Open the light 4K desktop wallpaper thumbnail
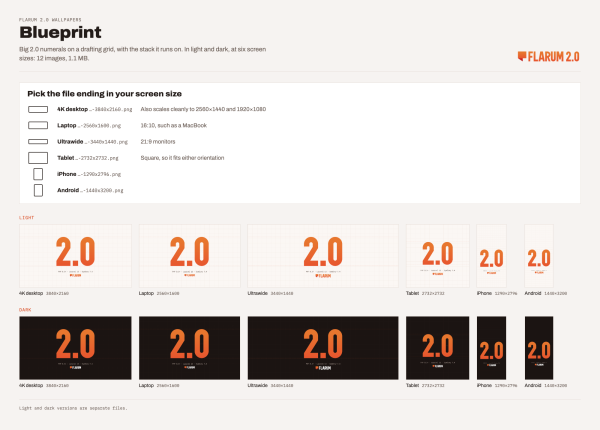This screenshot has height=430, width=600. [75, 256]
